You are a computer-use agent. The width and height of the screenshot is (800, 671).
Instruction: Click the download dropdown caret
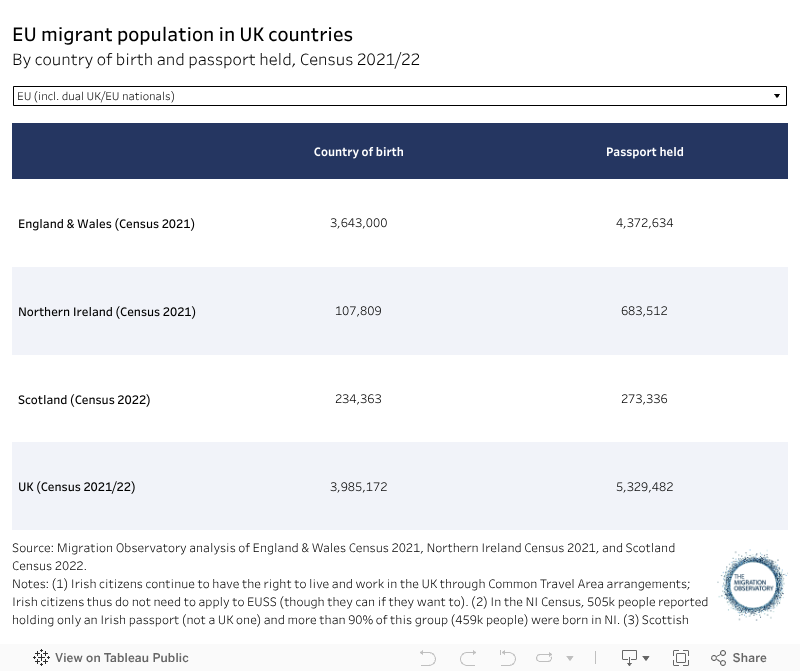tap(646, 659)
